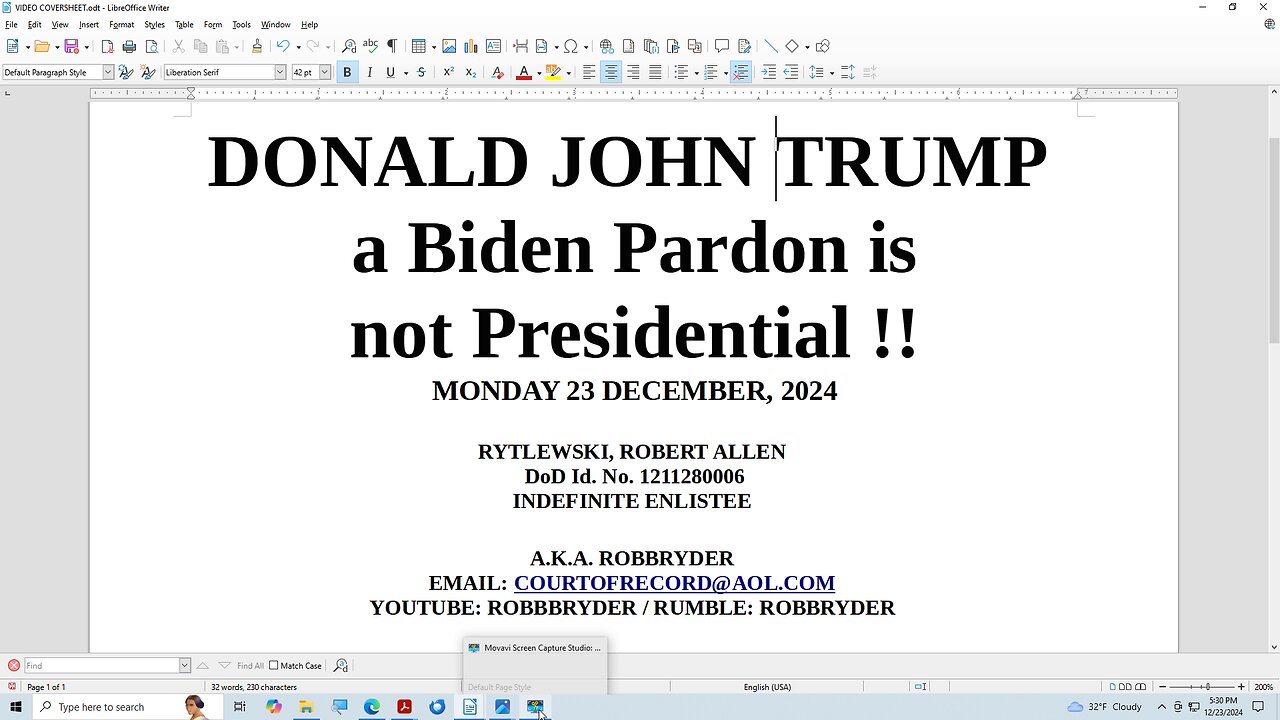Open the Format menu
This screenshot has height=720, width=1280.
[x=122, y=25]
